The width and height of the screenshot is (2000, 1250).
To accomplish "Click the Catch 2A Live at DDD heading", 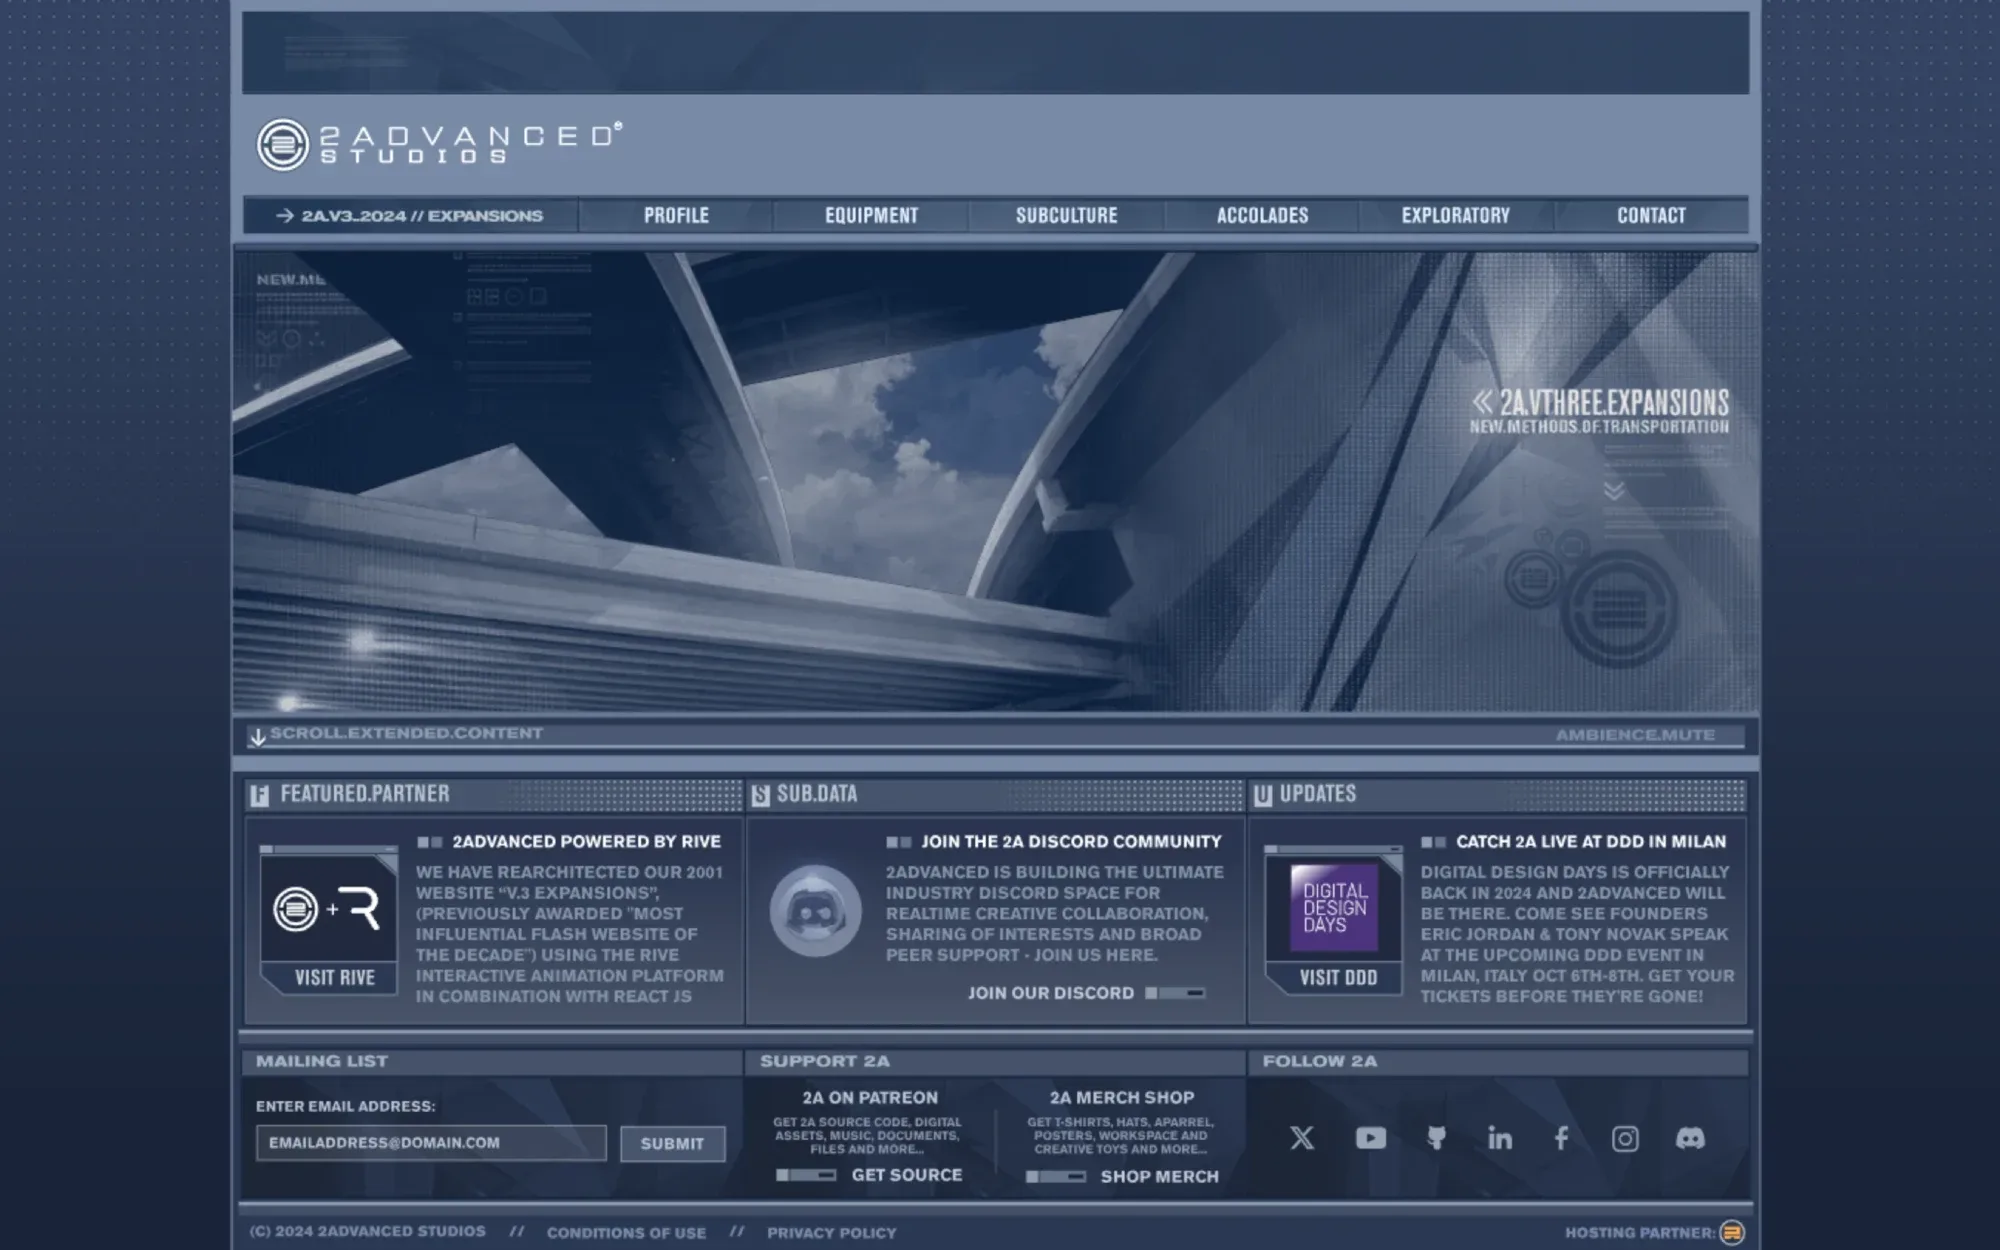I will tap(1591, 842).
